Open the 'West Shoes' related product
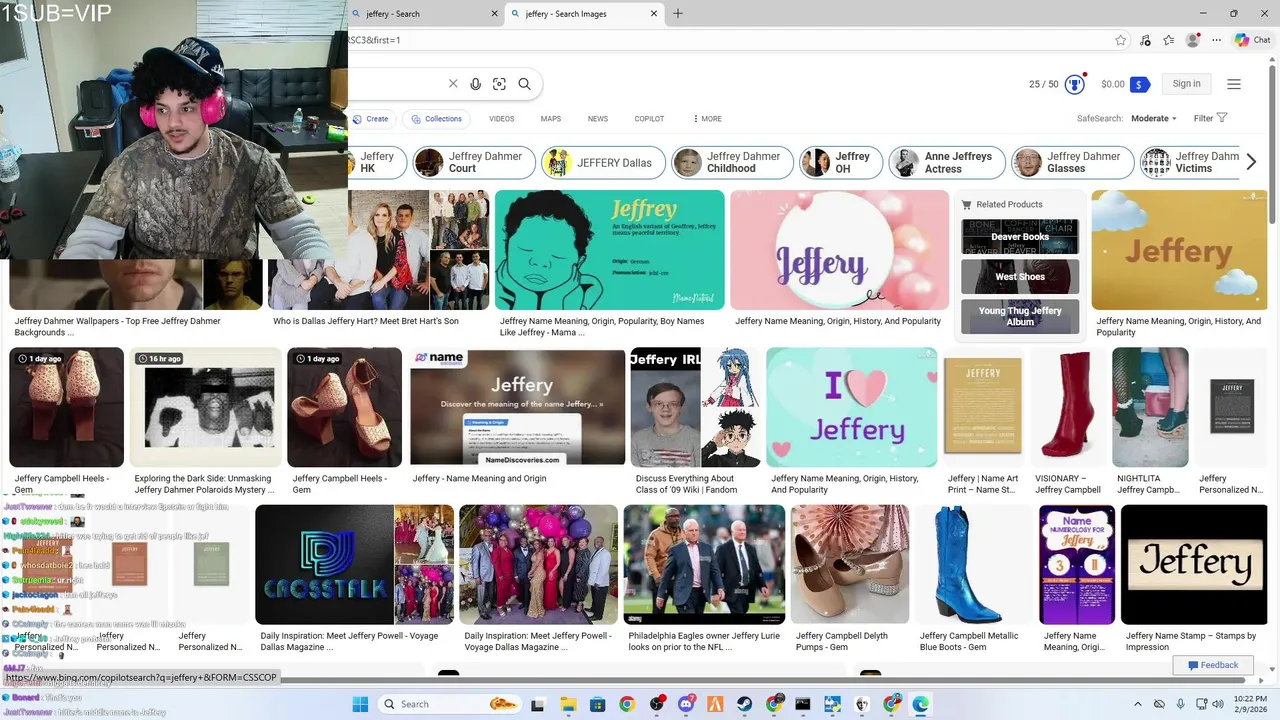 (x=1020, y=277)
